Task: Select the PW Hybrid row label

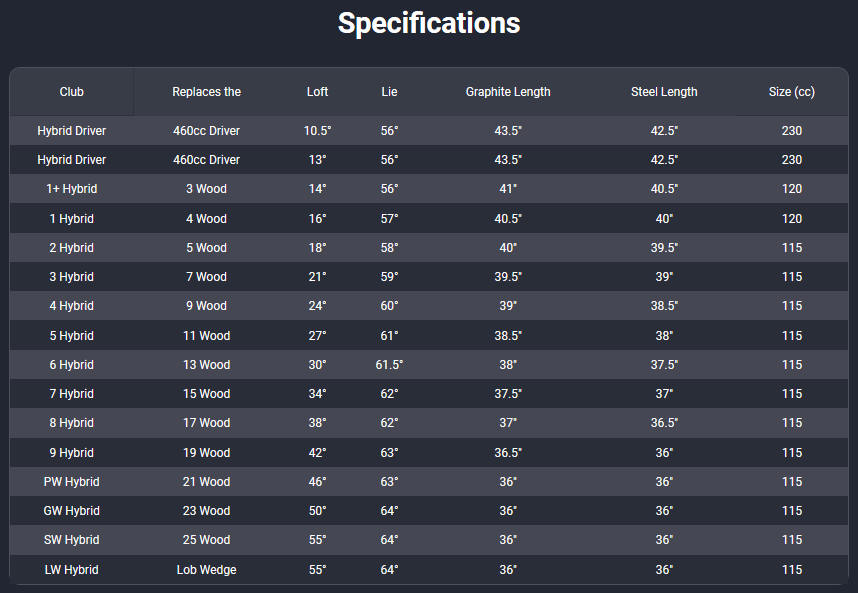Action: click(71, 482)
